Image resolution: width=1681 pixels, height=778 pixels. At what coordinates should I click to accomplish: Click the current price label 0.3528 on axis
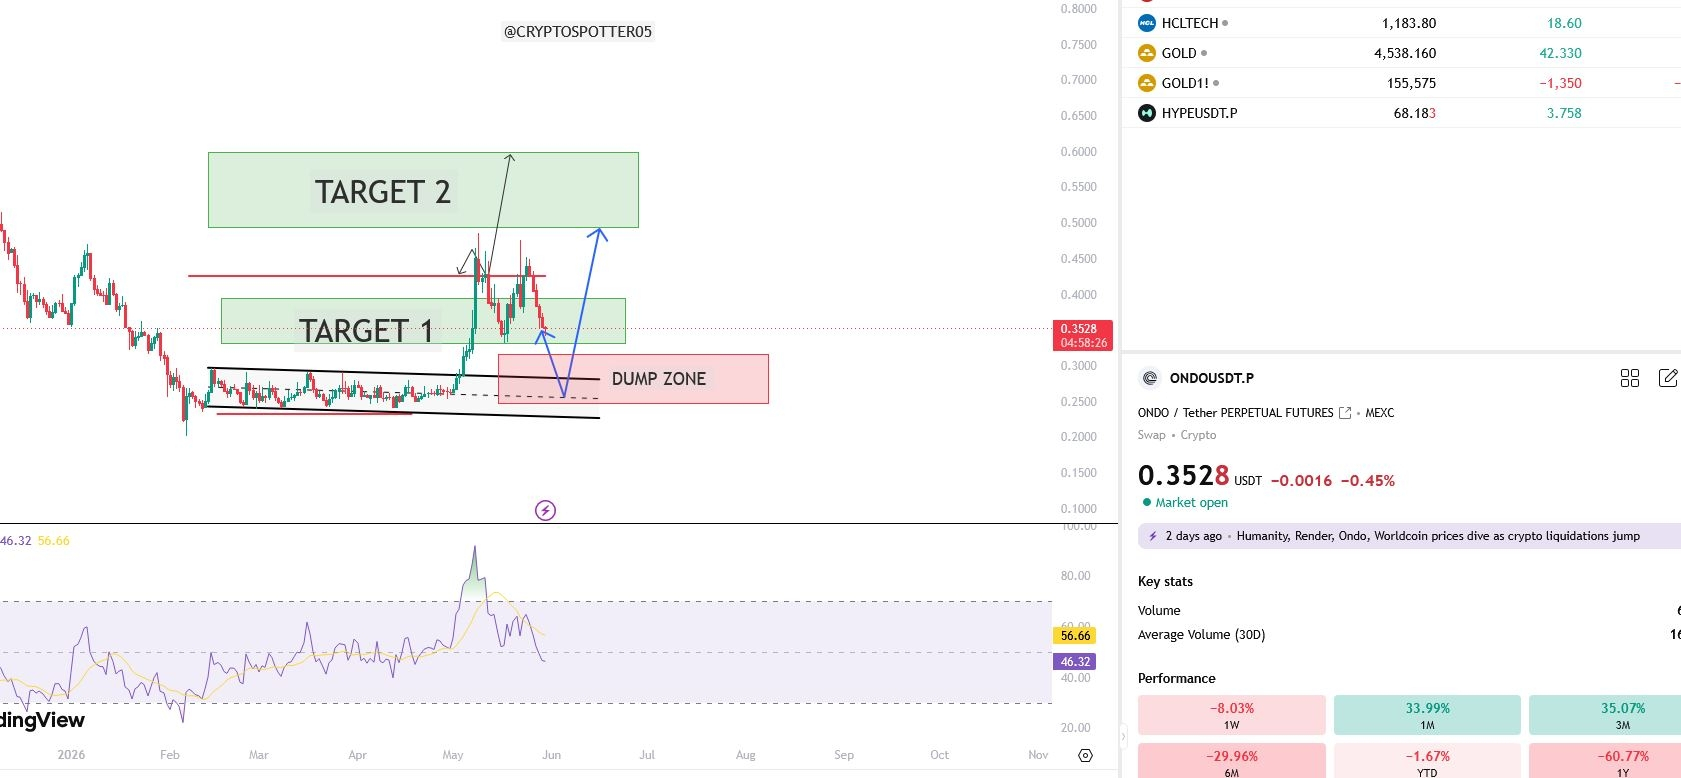tap(1083, 335)
